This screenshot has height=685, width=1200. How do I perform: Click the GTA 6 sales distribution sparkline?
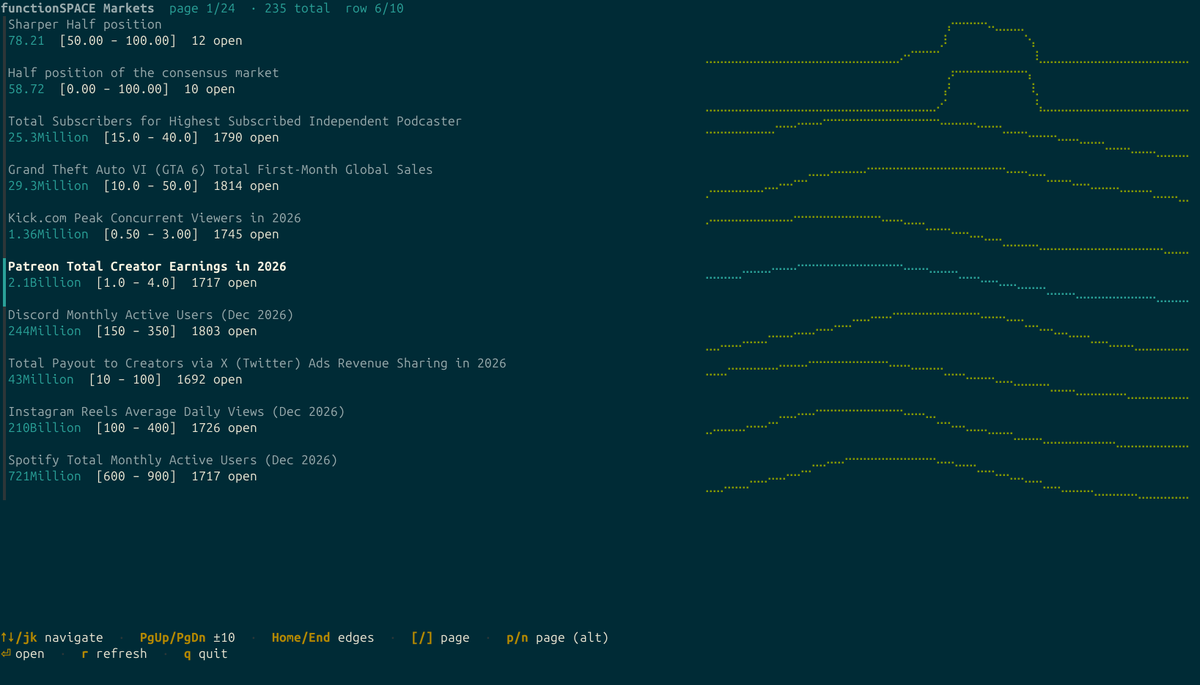[x=947, y=186]
